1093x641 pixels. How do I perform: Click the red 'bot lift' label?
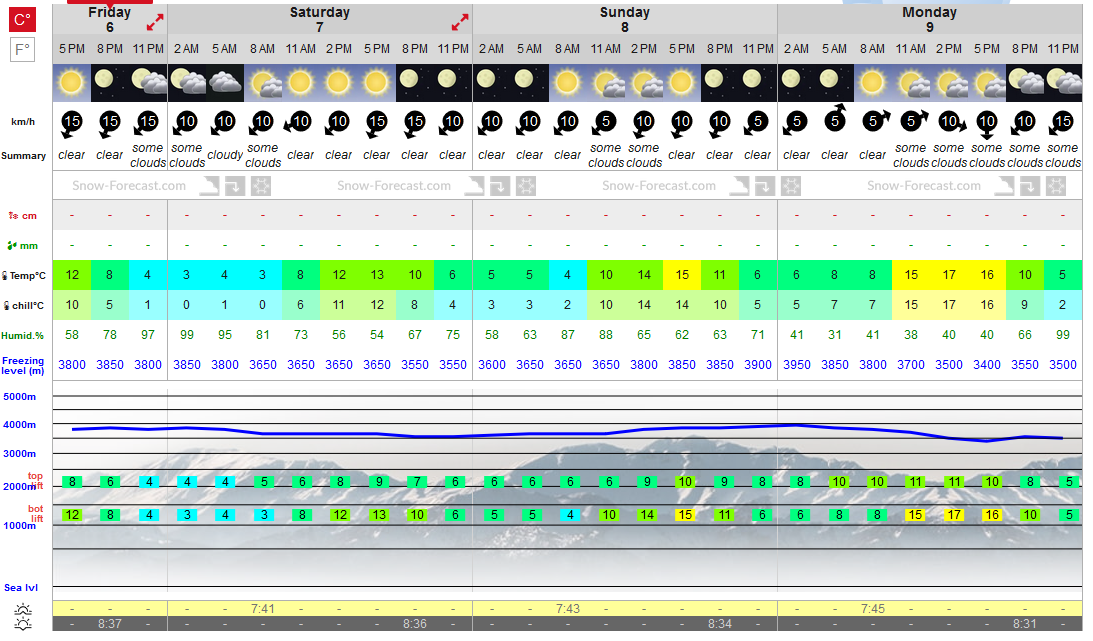[36, 513]
